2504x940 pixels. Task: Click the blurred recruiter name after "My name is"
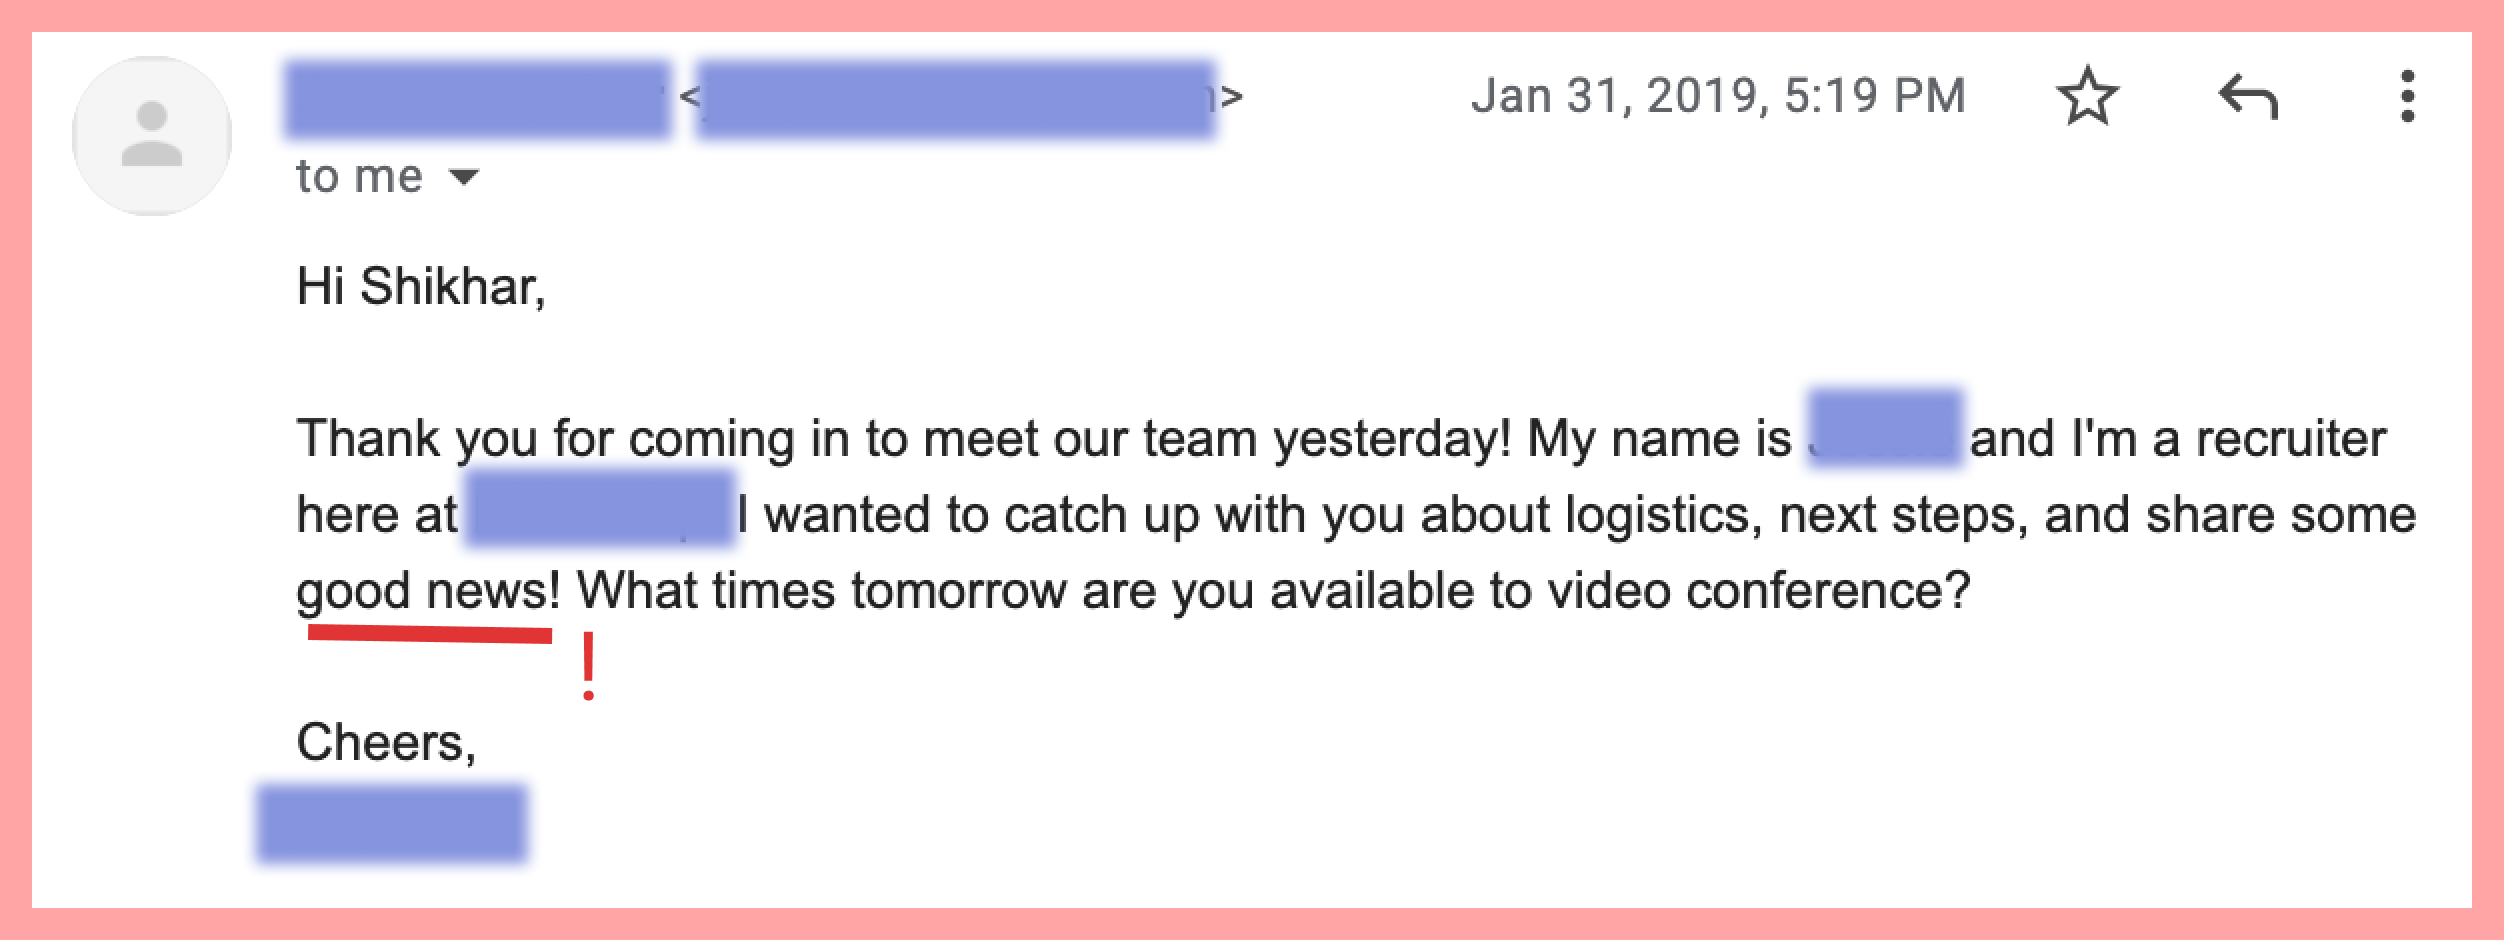[1886, 428]
